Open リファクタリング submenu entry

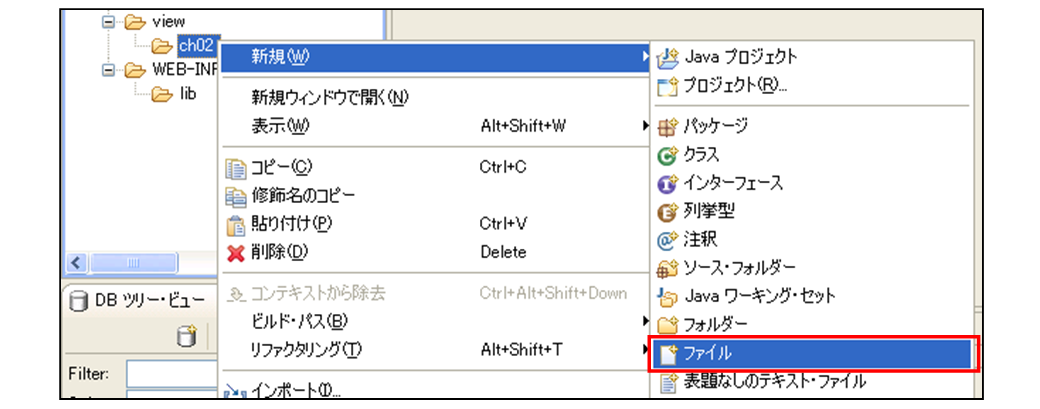(x=304, y=349)
